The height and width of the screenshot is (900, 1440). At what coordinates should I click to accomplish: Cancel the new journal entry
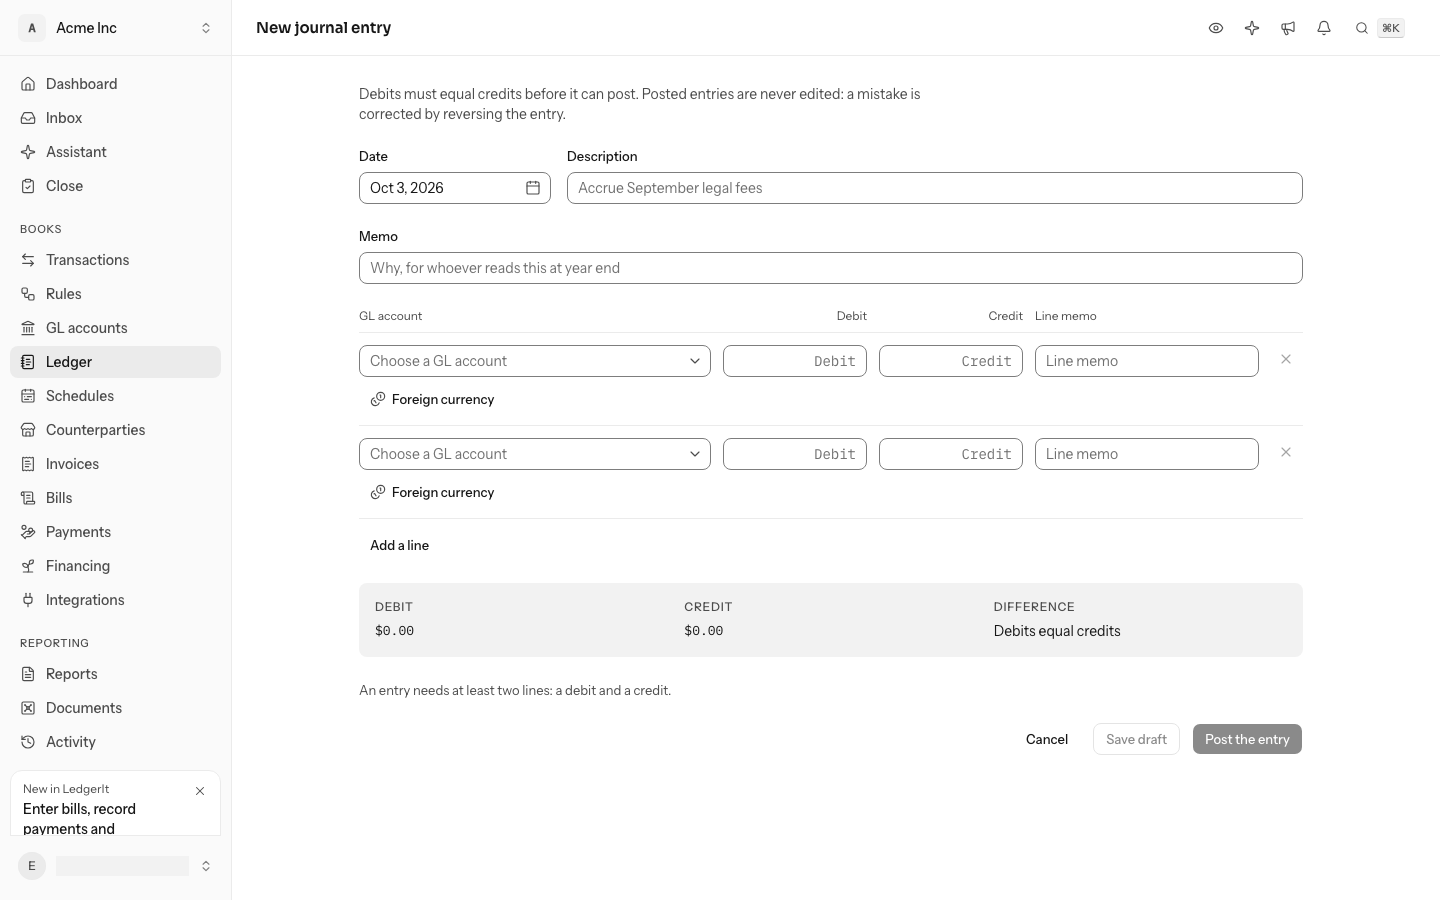(1047, 739)
